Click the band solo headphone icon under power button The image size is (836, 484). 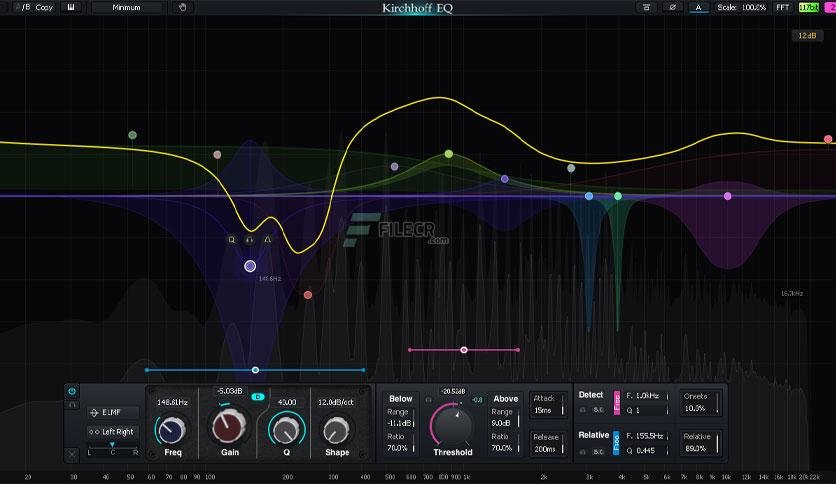72,406
